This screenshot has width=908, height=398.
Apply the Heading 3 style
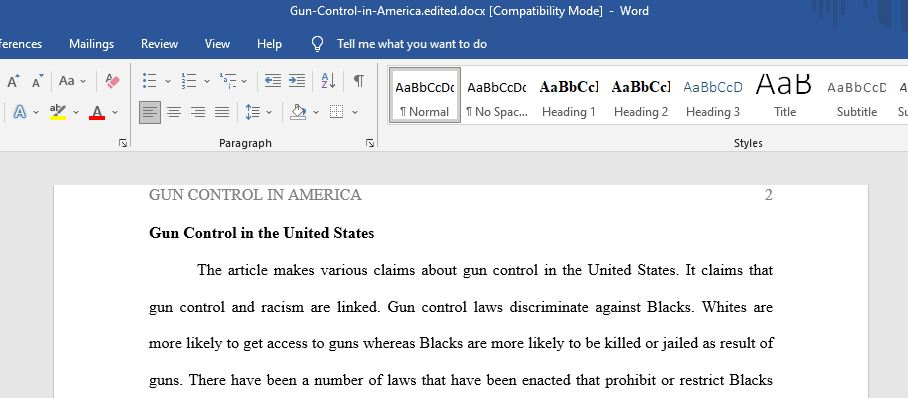(713, 96)
